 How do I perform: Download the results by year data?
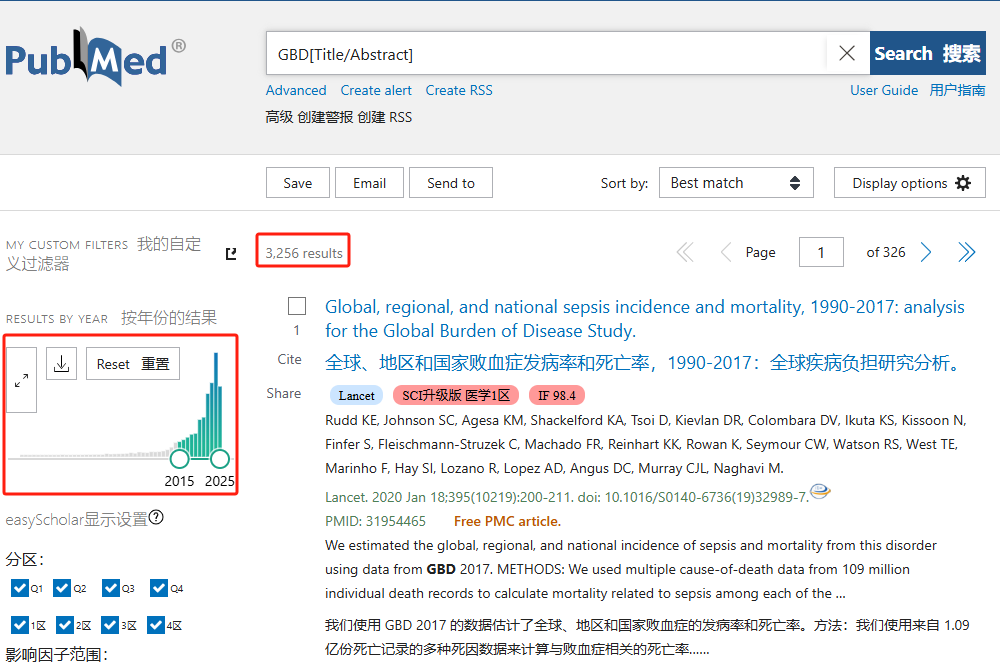coord(62,363)
